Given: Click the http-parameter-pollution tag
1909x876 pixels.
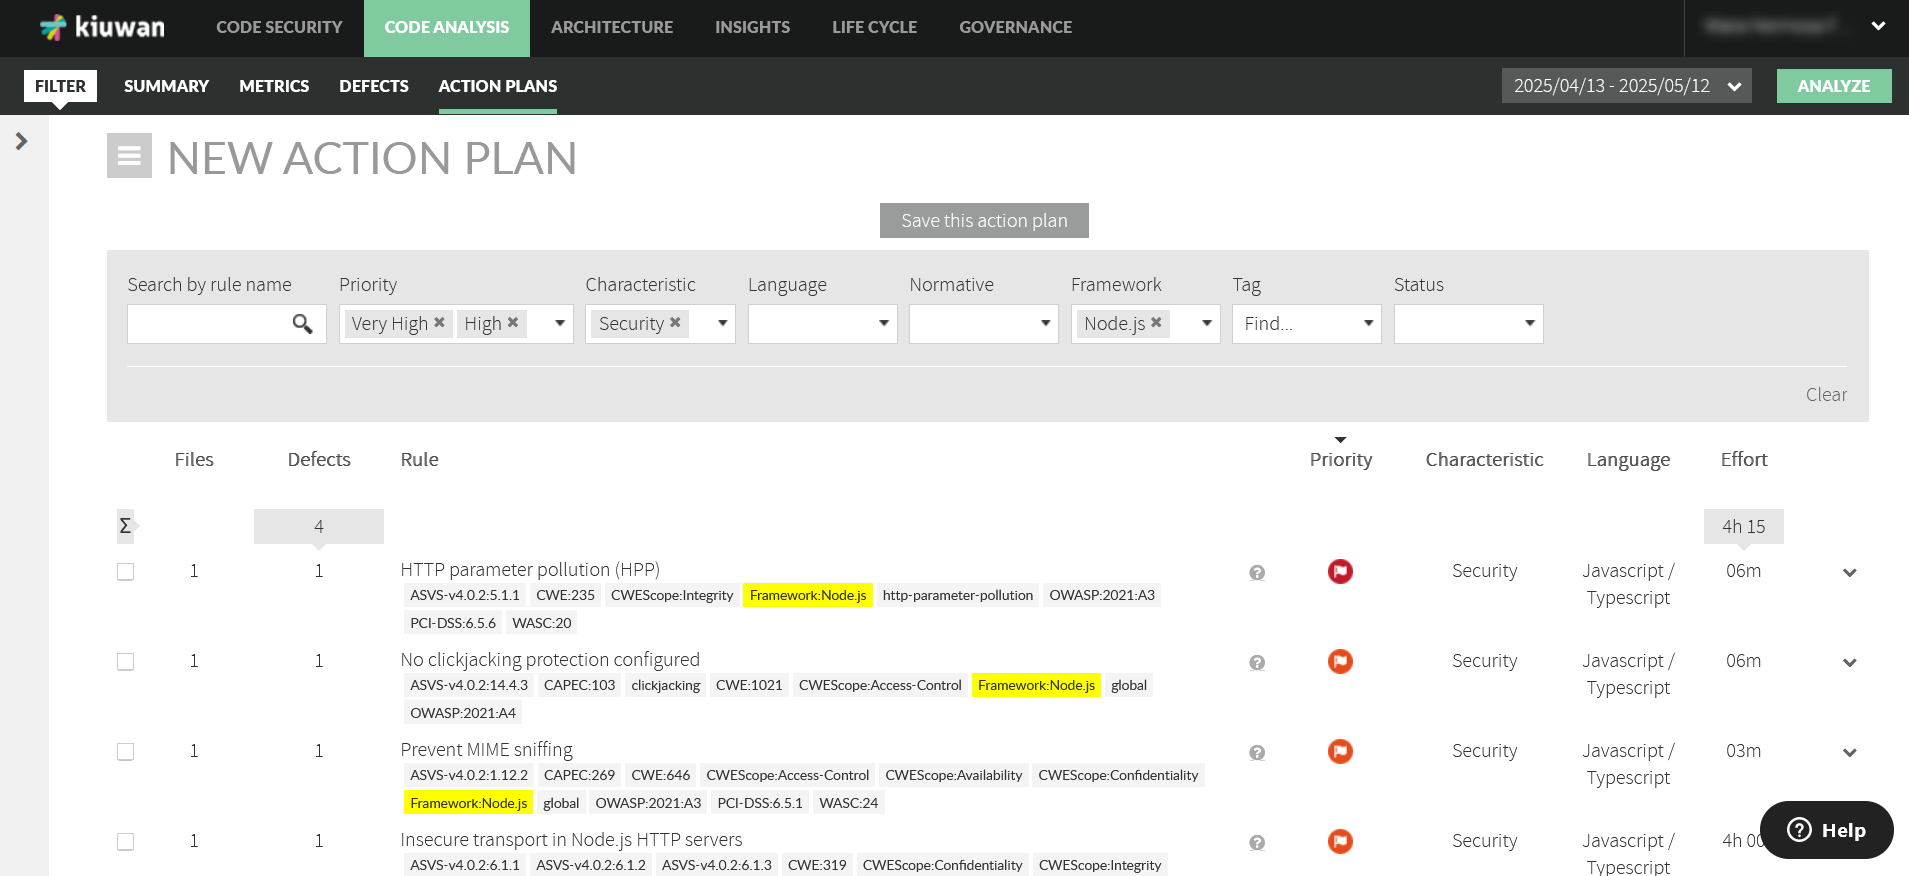Looking at the screenshot, I should (958, 595).
